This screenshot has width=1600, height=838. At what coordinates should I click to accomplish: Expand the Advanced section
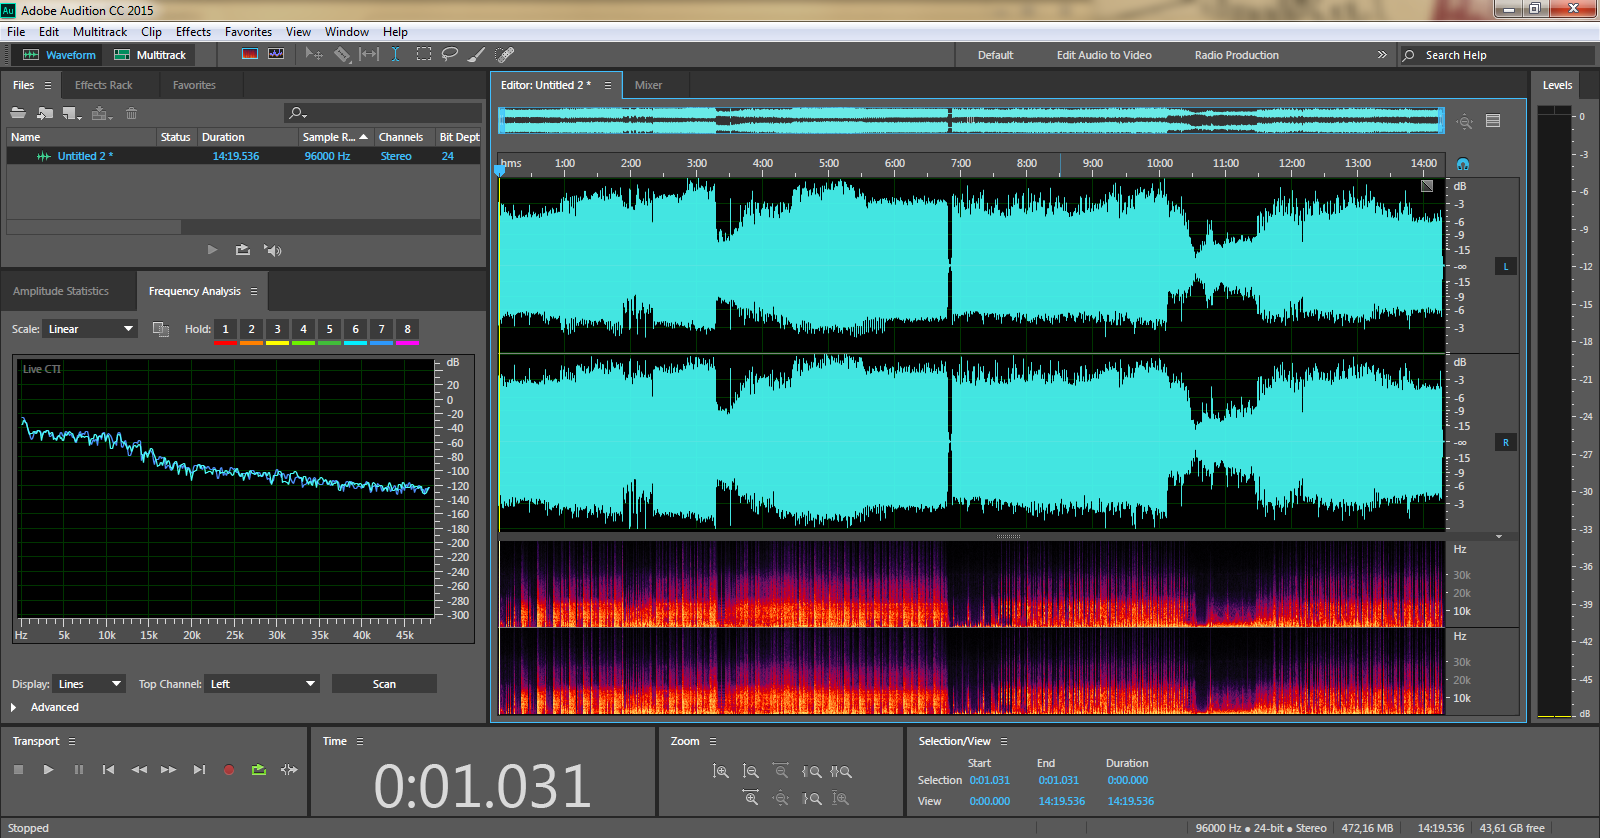coord(14,707)
